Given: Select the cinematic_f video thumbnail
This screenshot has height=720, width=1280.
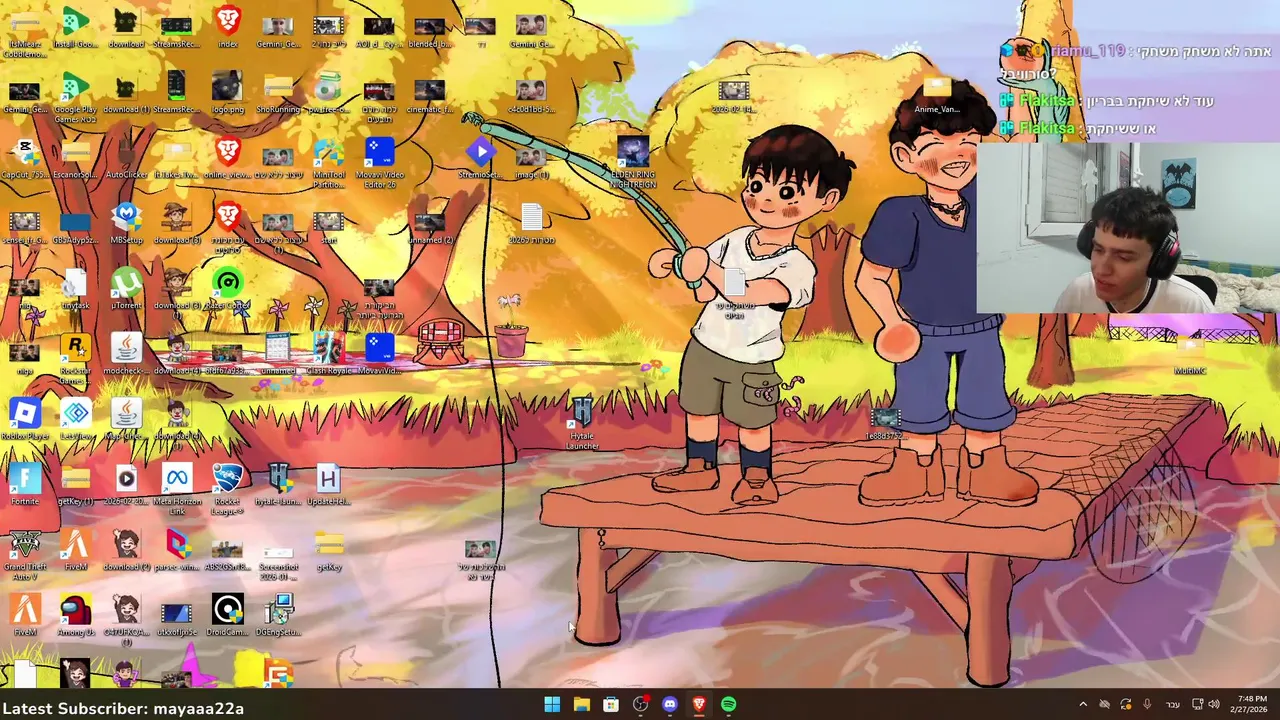Looking at the screenshot, I should [430, 94].
